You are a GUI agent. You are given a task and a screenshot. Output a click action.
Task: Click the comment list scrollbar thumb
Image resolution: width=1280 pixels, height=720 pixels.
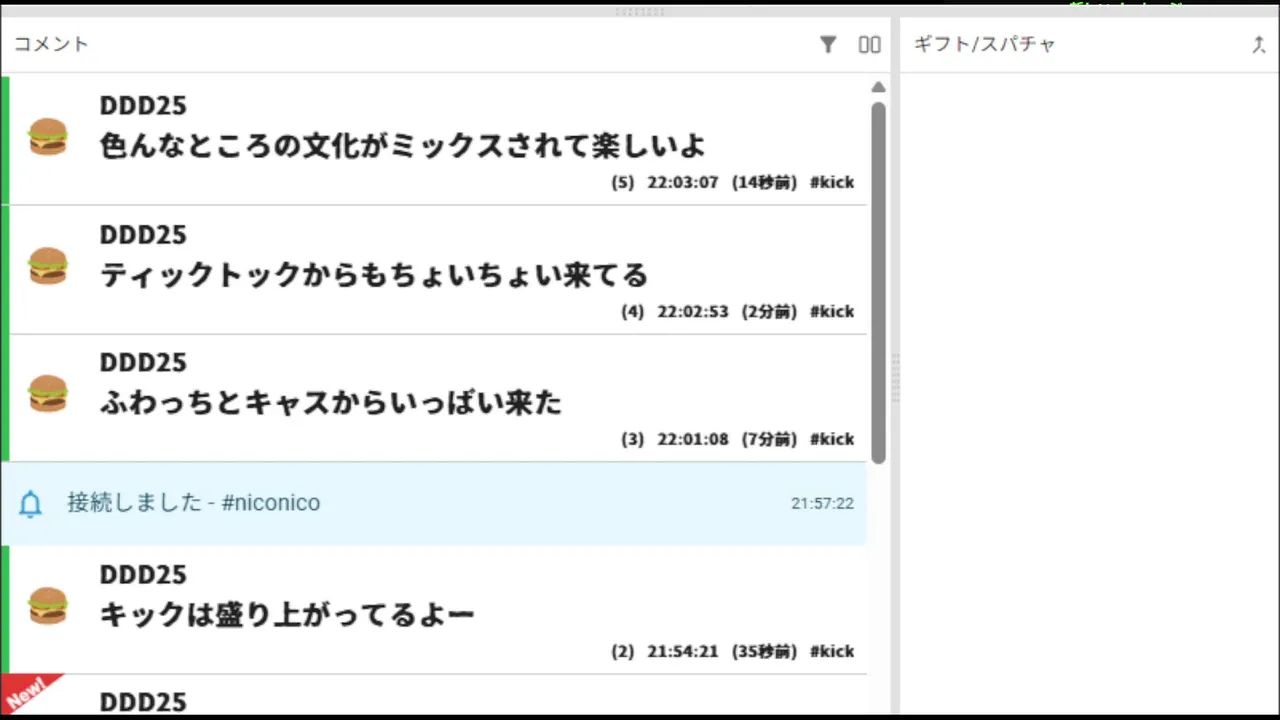(x=878, y=283)
